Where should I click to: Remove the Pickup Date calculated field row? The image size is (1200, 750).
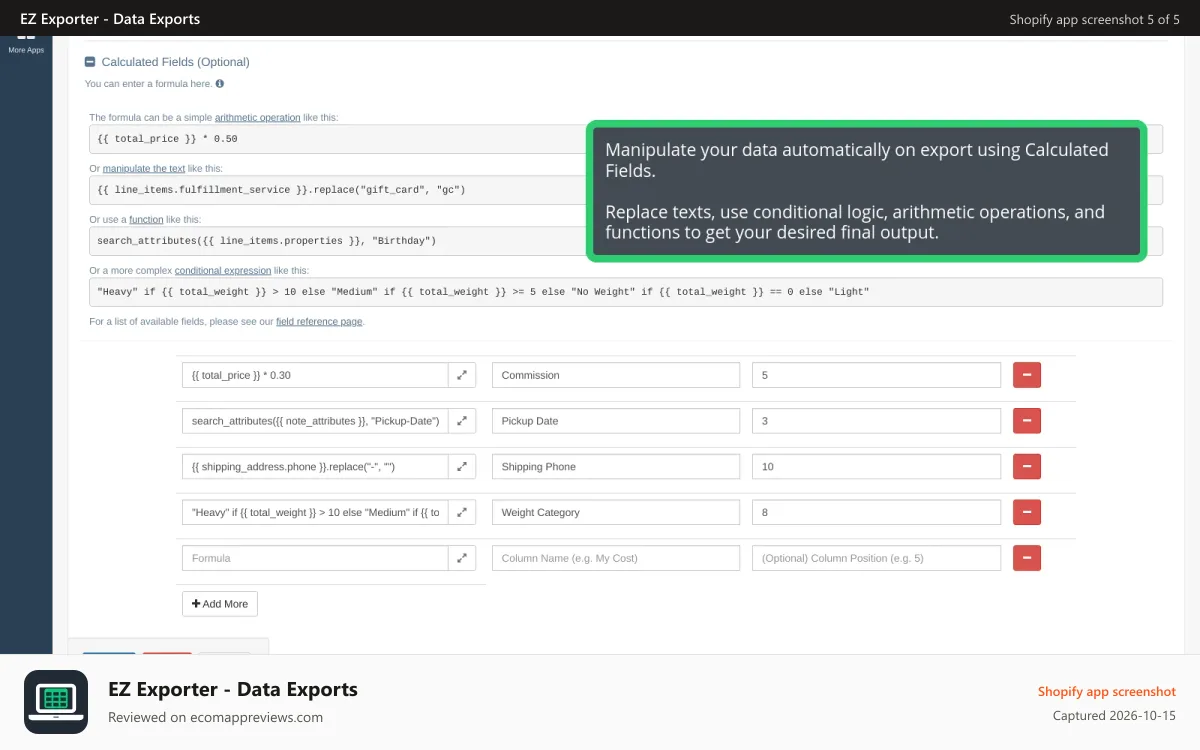tap(1027, 421)
